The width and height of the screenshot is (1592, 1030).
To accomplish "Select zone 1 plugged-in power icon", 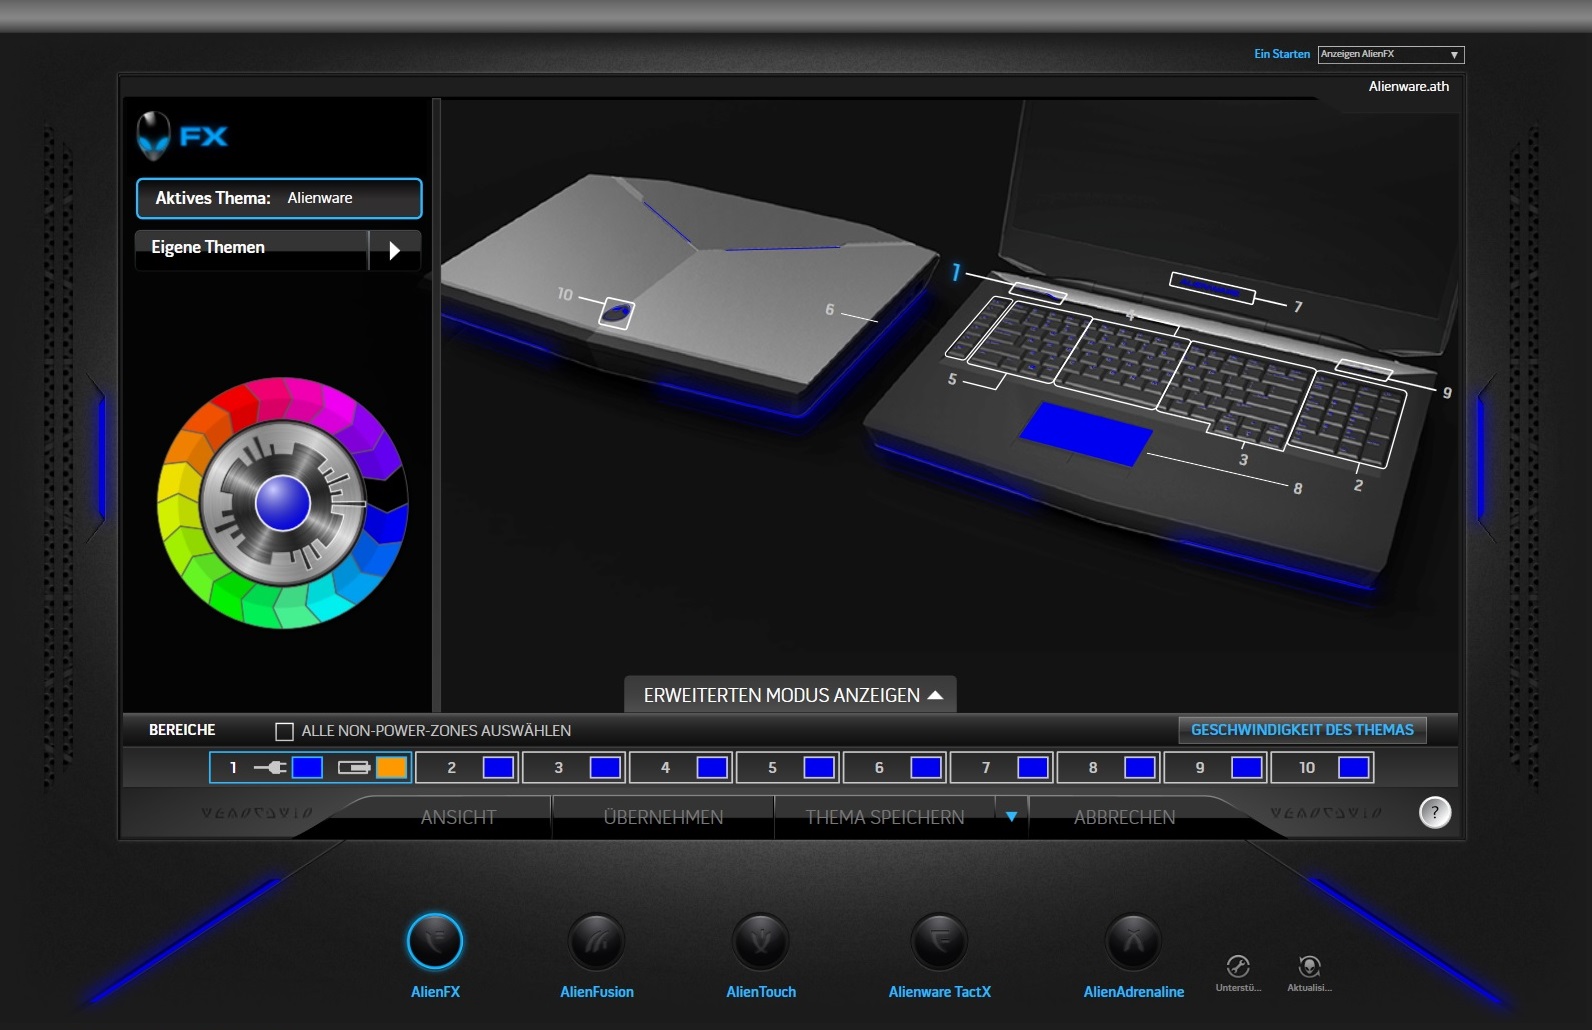I will (270, 768).
